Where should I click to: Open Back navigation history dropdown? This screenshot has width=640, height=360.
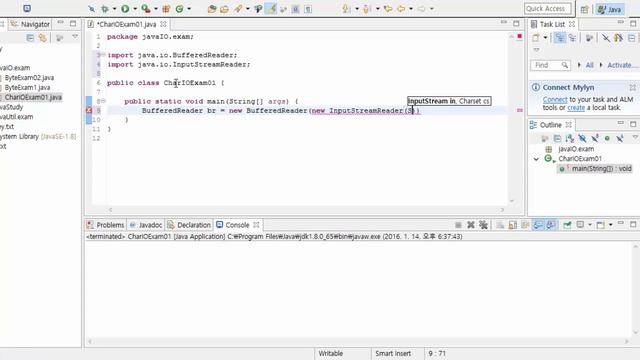pos(411,9)
